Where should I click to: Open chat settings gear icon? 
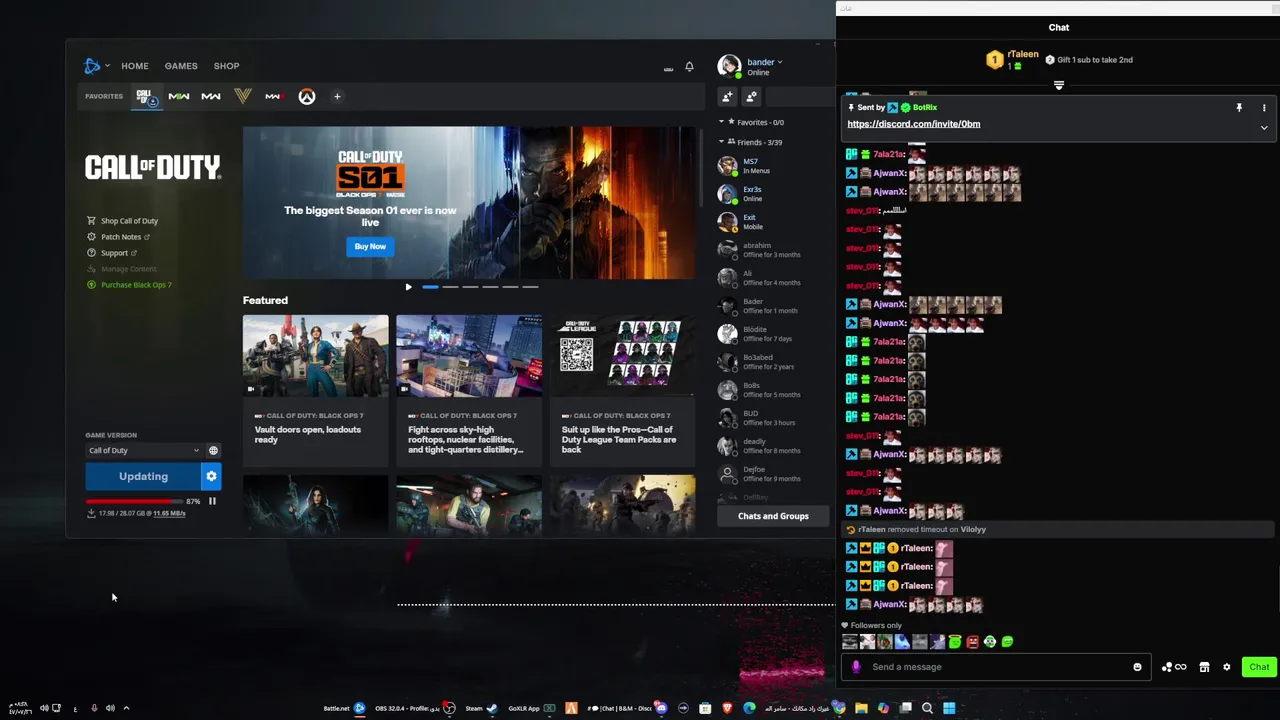(x=1227, y=667)
